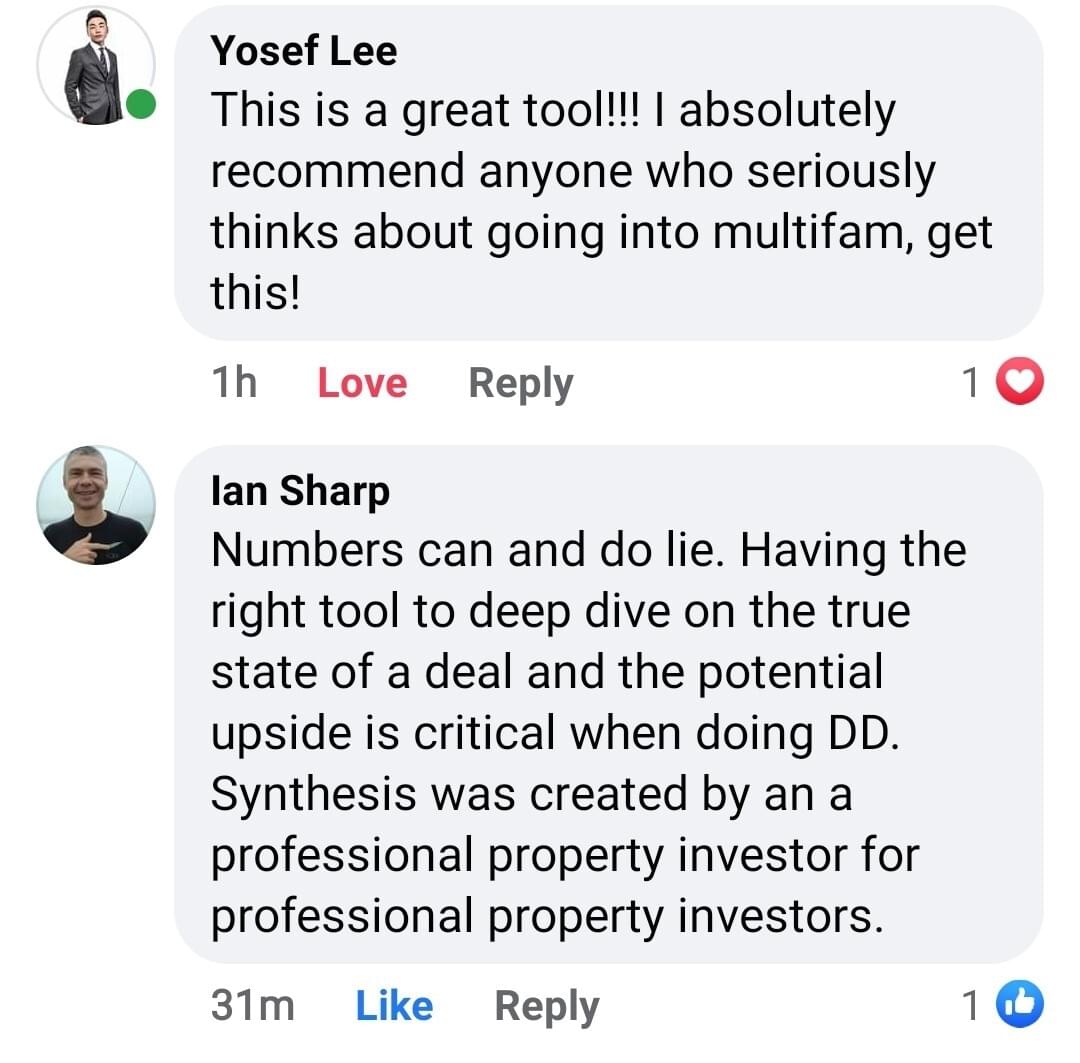1080x1063 pixels.
Task: View reaction count beside the thumbs-up
Action: pos(970,1006)
